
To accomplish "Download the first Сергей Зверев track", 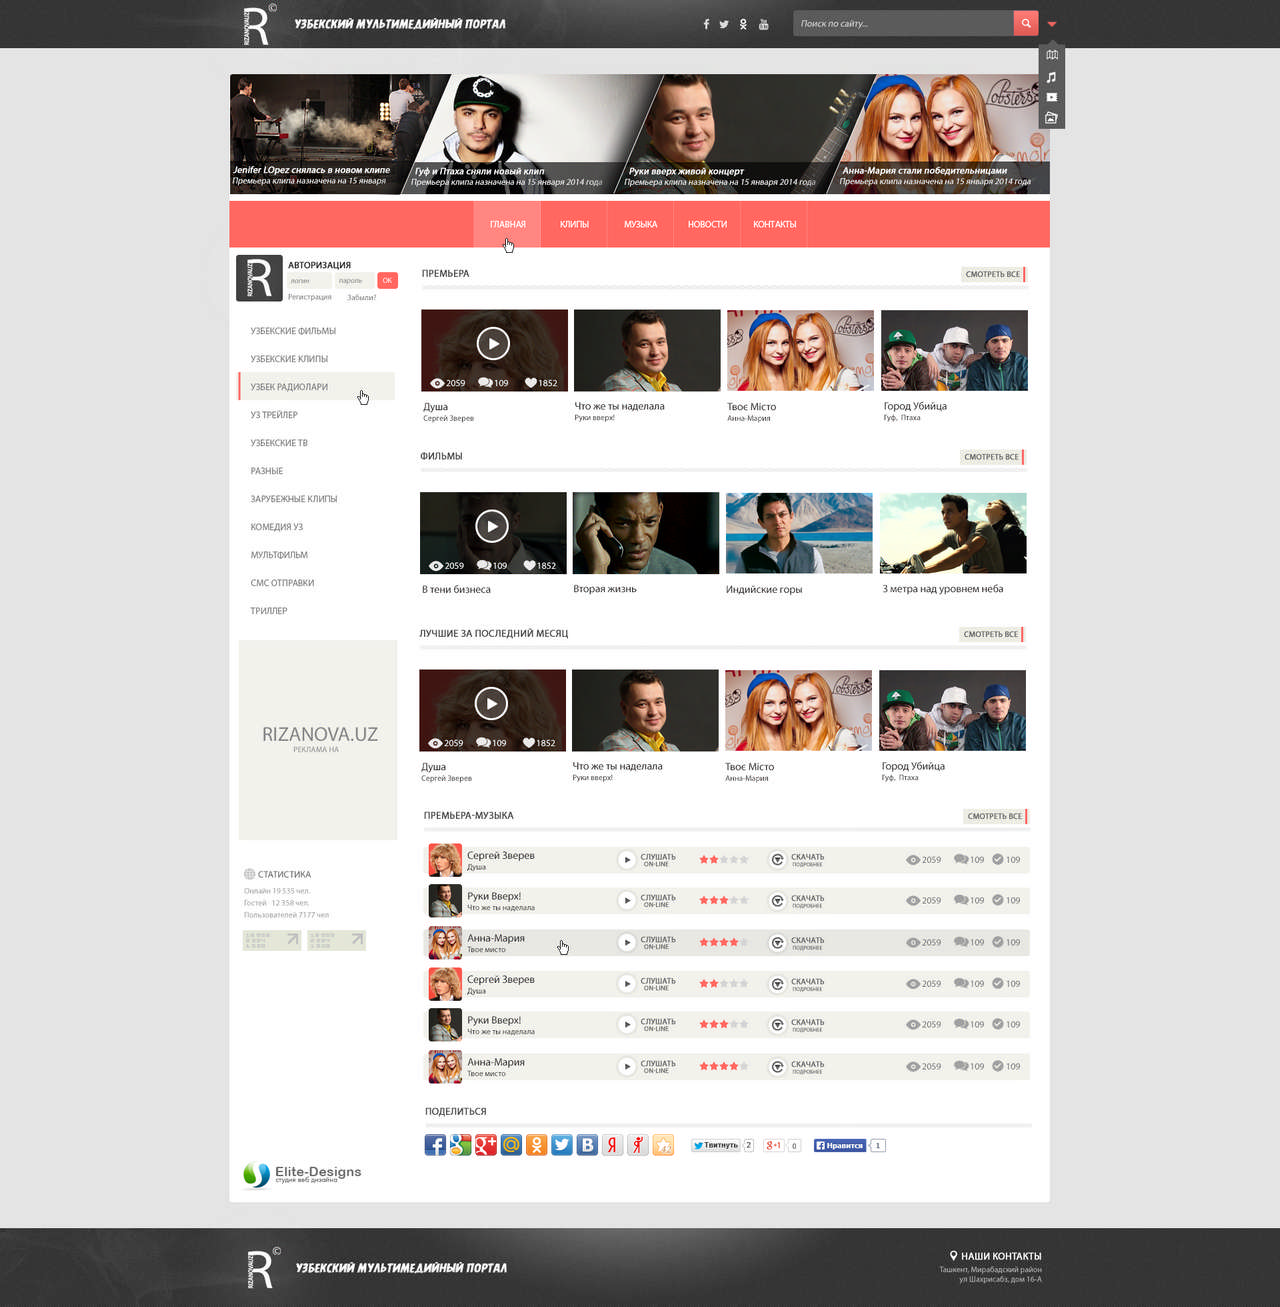I will (x=777, y=859).
